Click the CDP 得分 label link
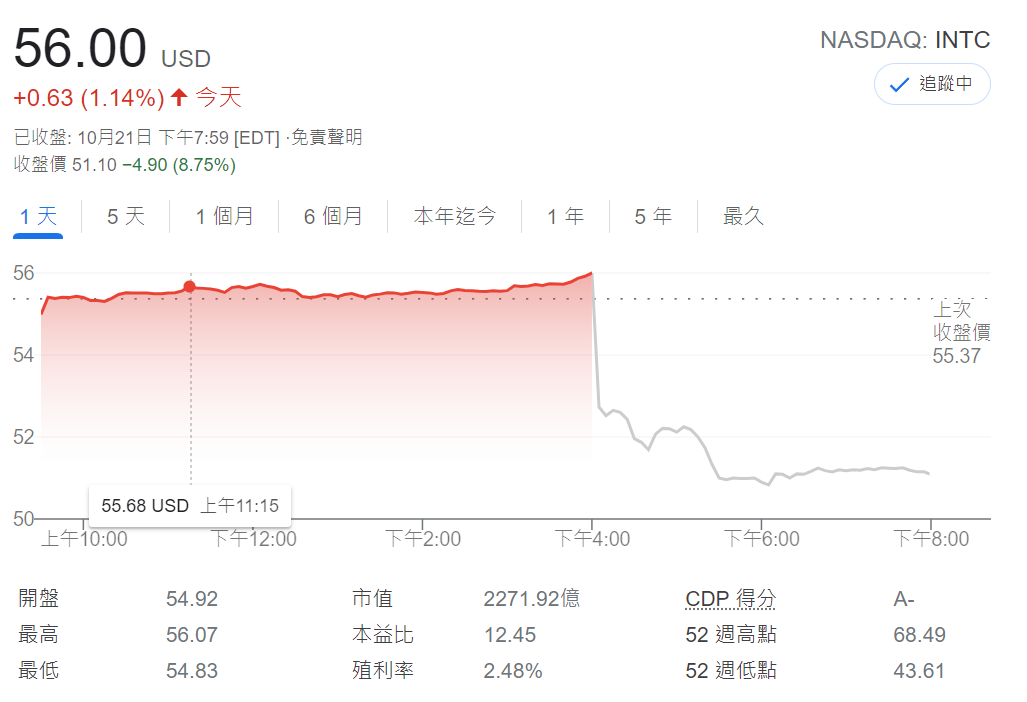 730,599
